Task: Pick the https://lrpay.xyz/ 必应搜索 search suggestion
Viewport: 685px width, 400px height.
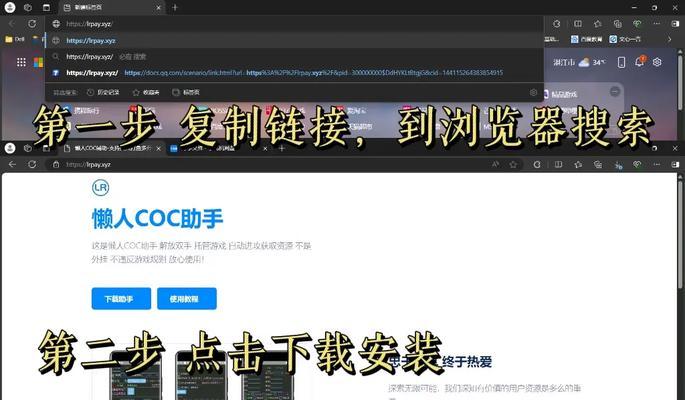Action: click(x=295, y=56)
